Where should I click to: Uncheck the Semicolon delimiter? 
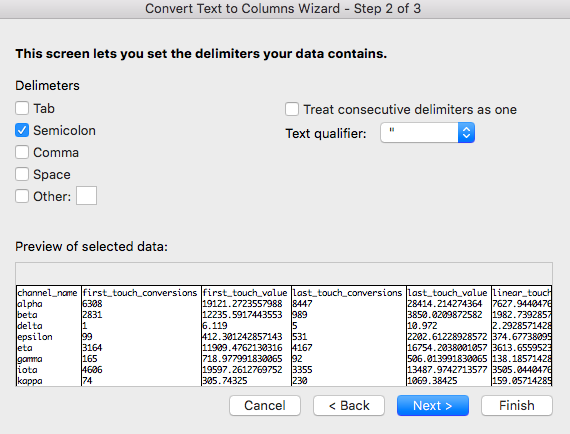[22, 130]
